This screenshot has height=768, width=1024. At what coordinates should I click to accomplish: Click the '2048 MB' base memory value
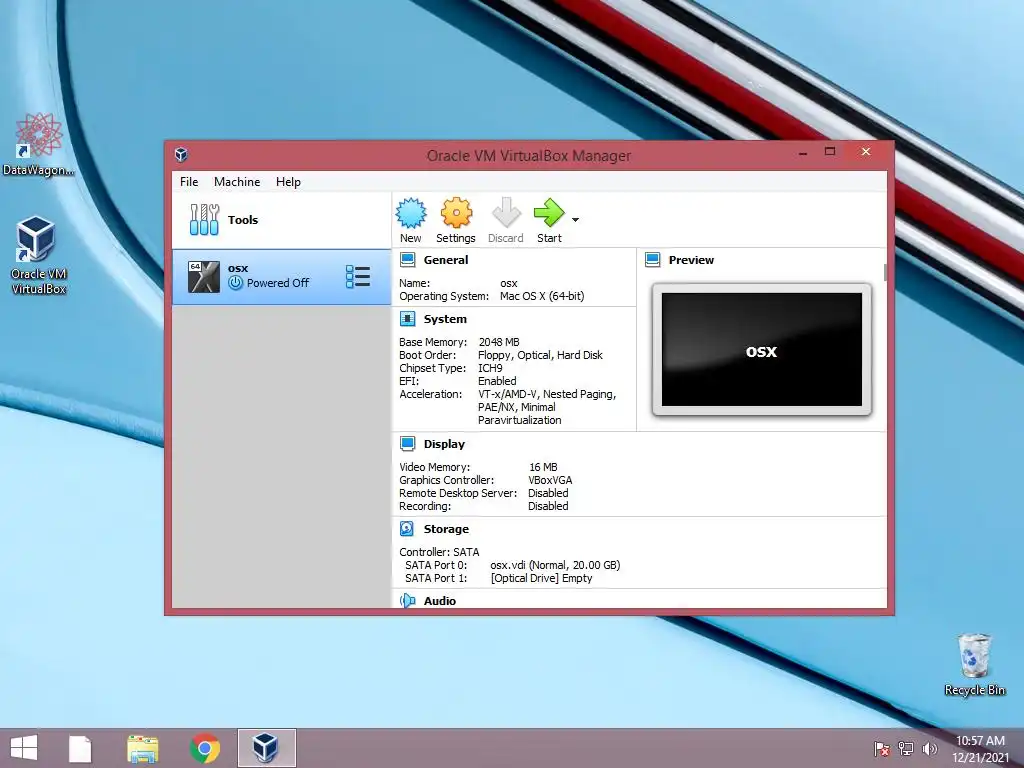click(499, 342)
